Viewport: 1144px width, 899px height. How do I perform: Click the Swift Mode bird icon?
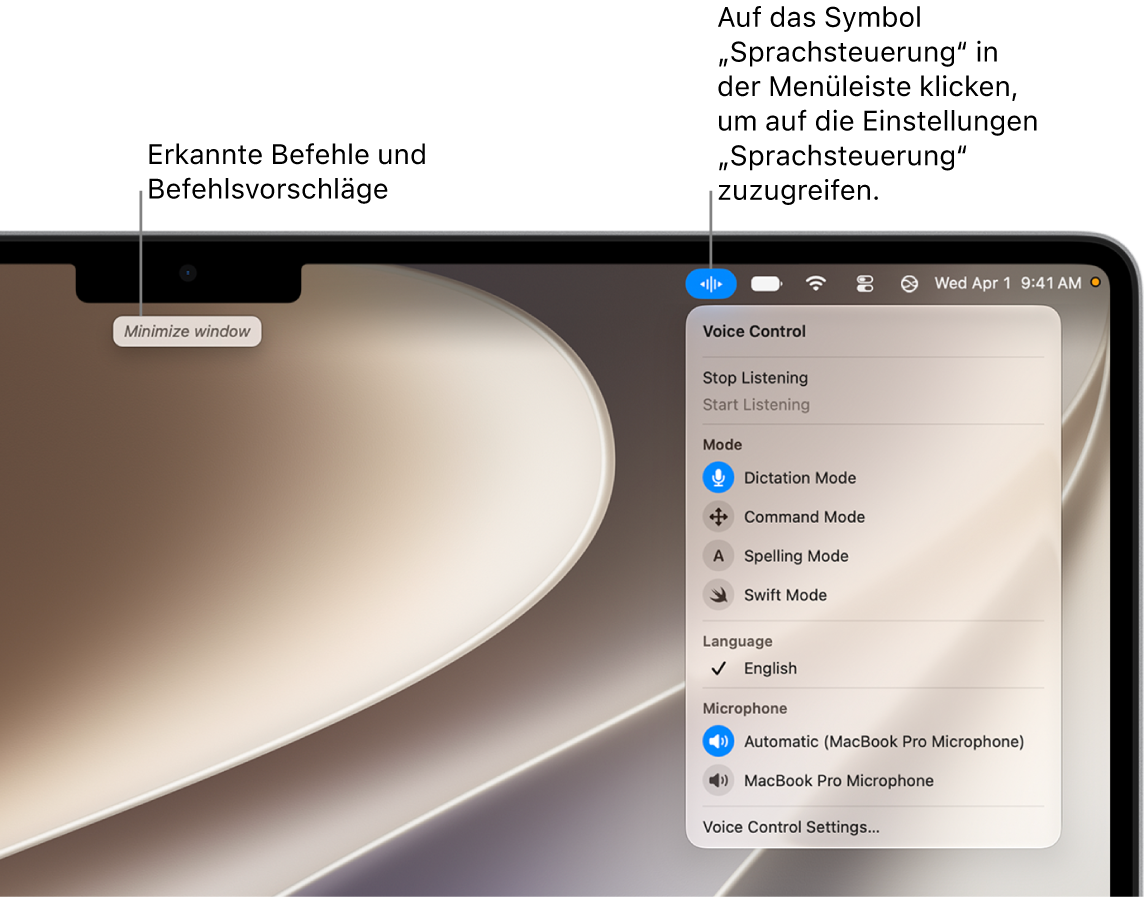click(718, 595)
